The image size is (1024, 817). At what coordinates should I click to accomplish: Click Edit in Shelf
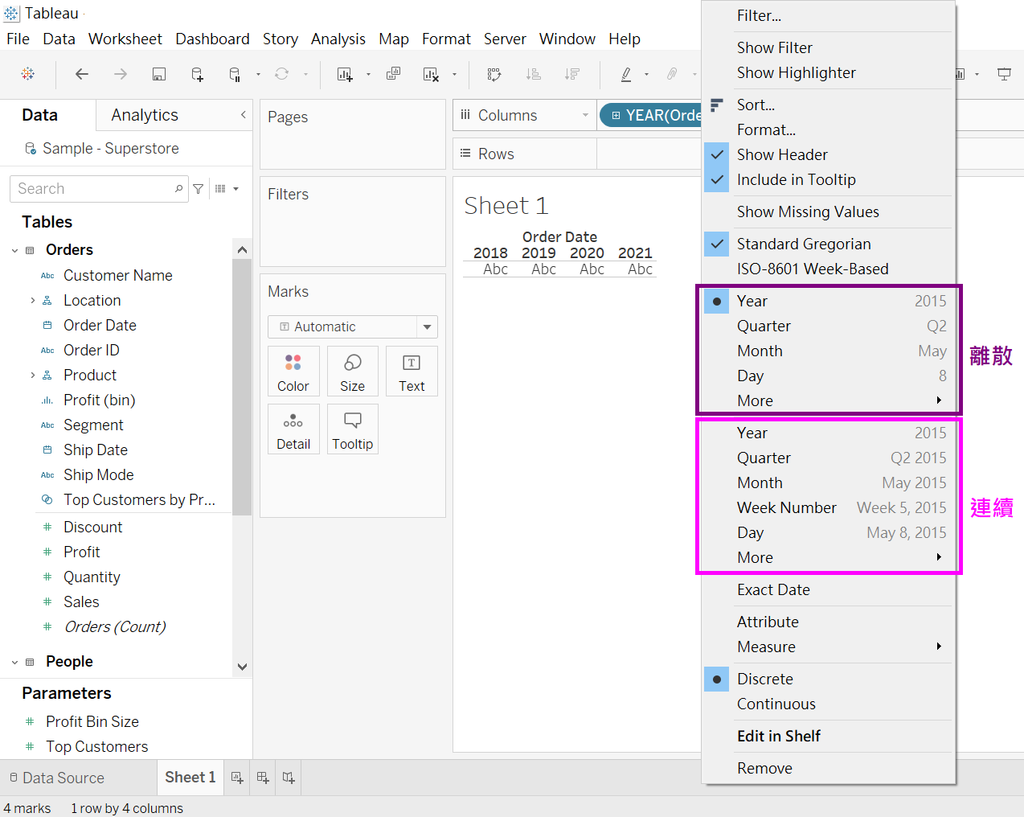pos(828,736)
